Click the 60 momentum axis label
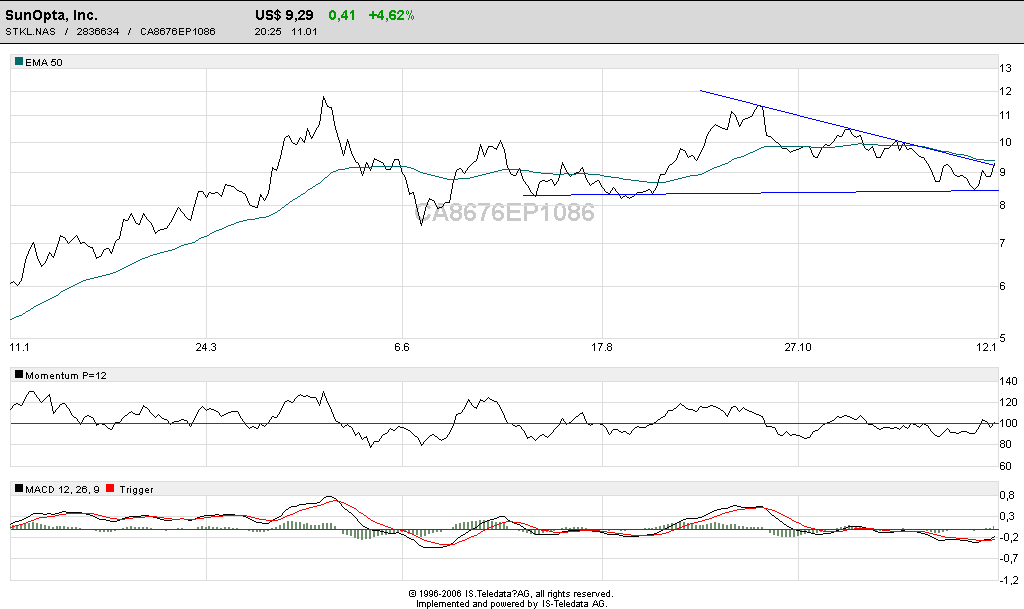 point(1005,466)
